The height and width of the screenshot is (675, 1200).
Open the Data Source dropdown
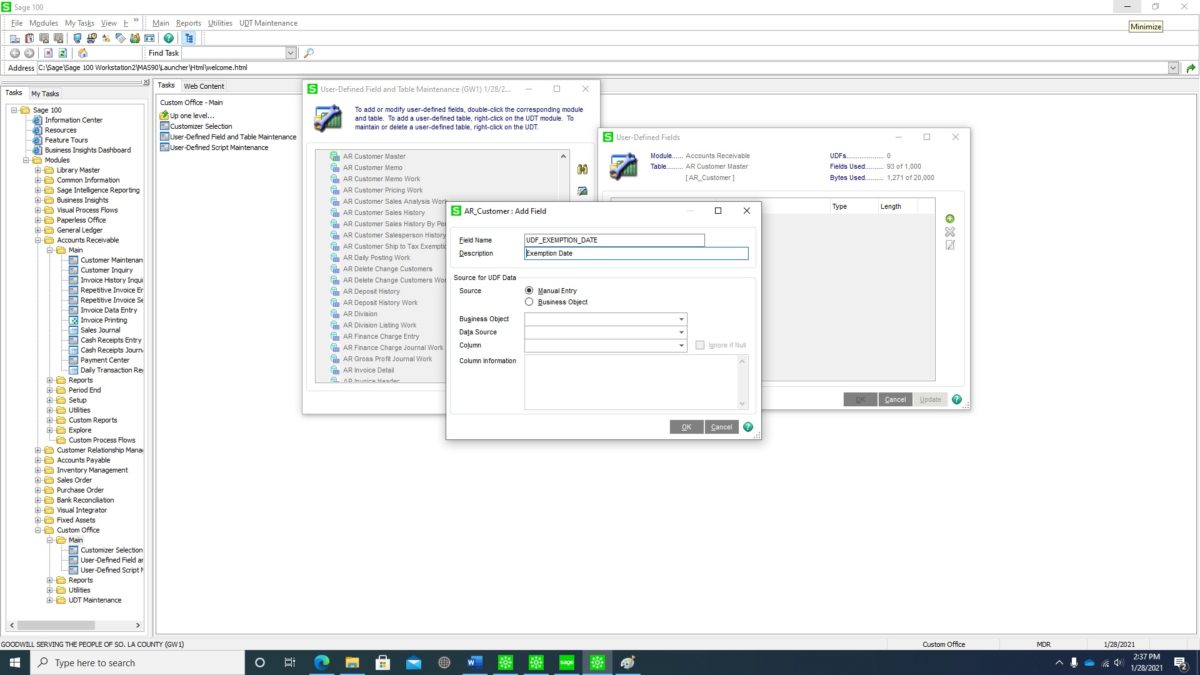(x=680, y=331)
